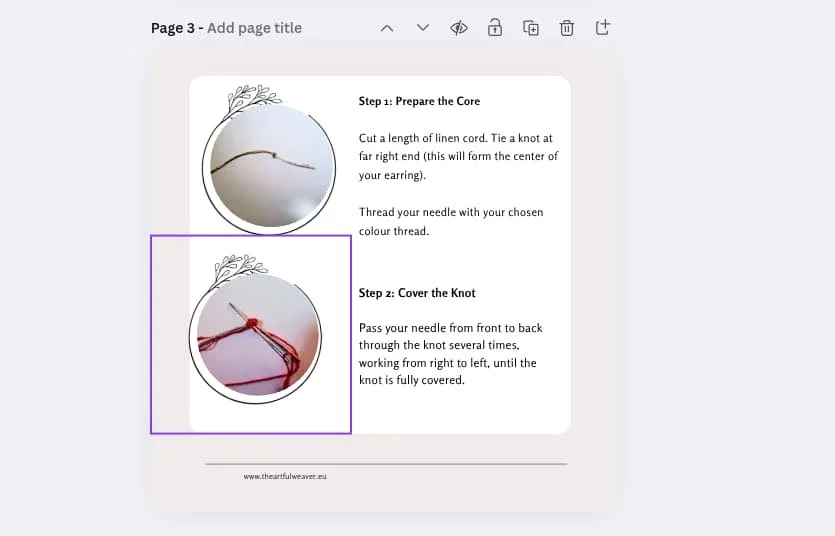Select the 'Cut a length of linen cord' paragraph
This screenshot has width=835, height=536.
point(458,156)
